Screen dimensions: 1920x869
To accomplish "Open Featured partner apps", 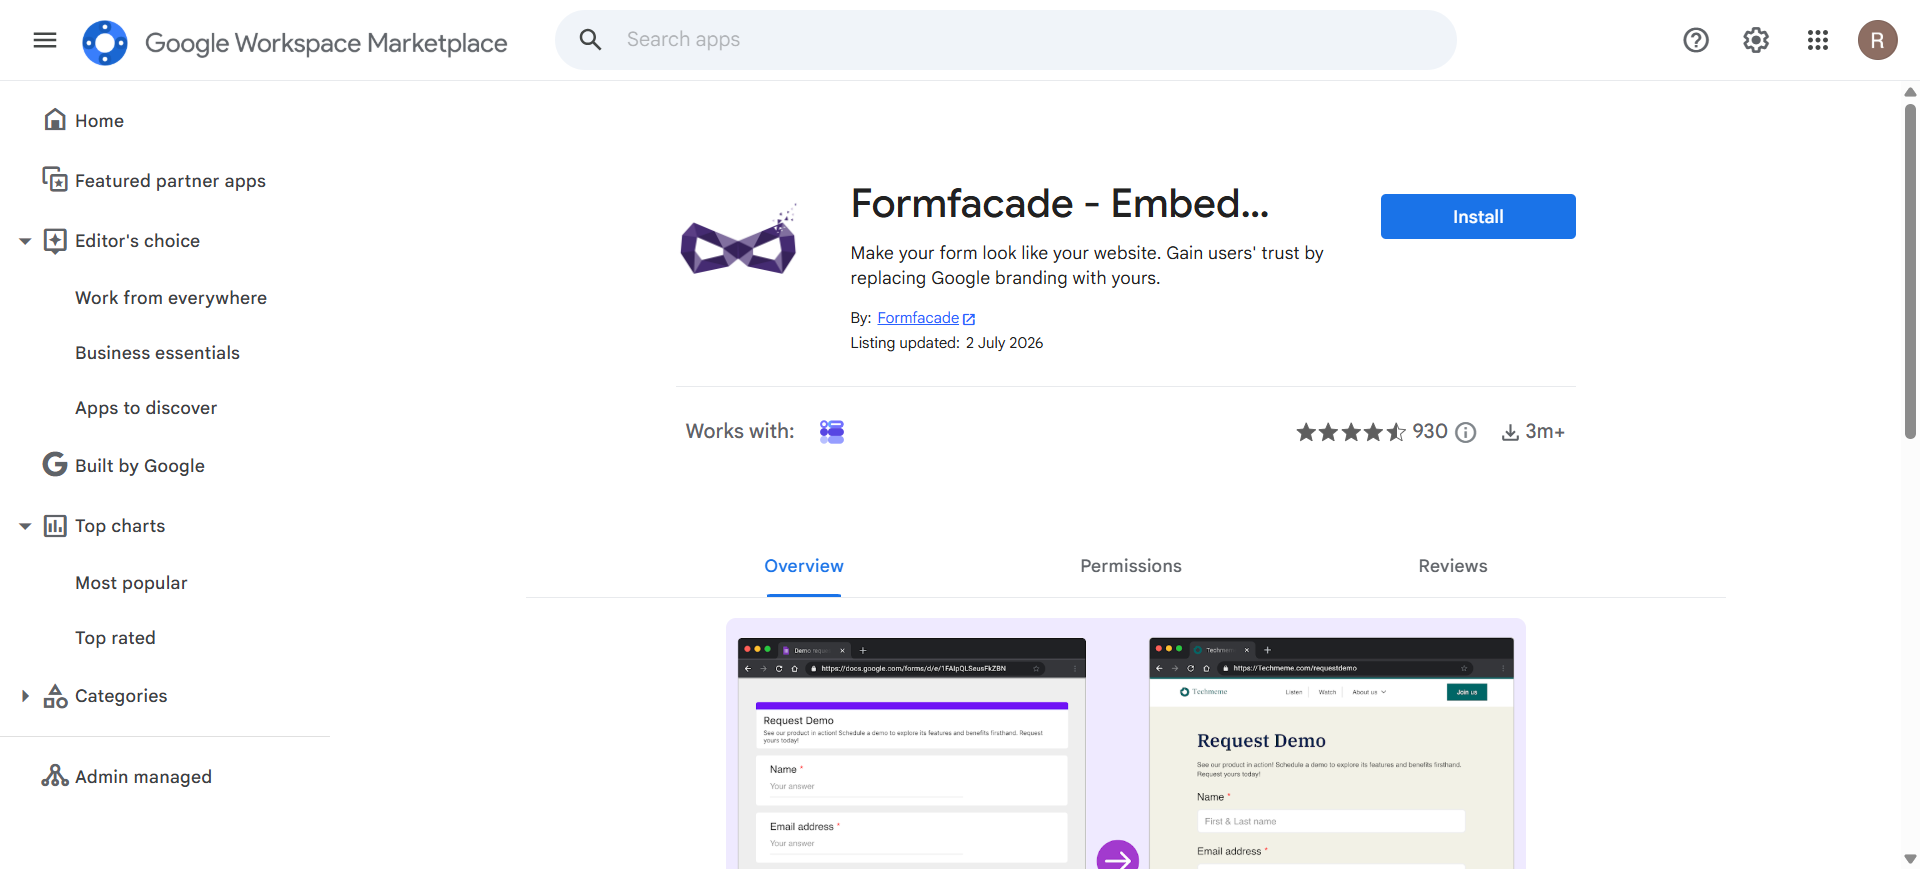I will pyautogui.click(x=170, y=181).
